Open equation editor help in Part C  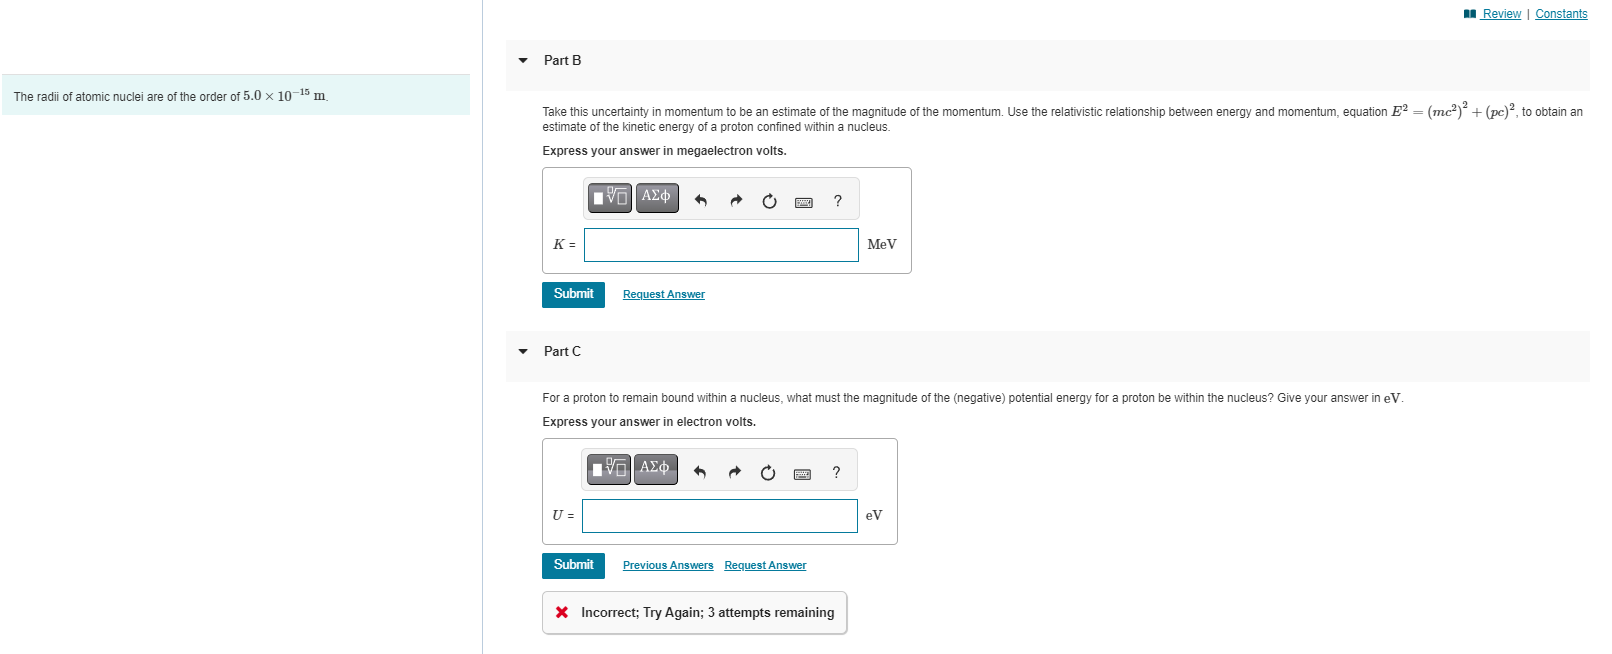835,471
